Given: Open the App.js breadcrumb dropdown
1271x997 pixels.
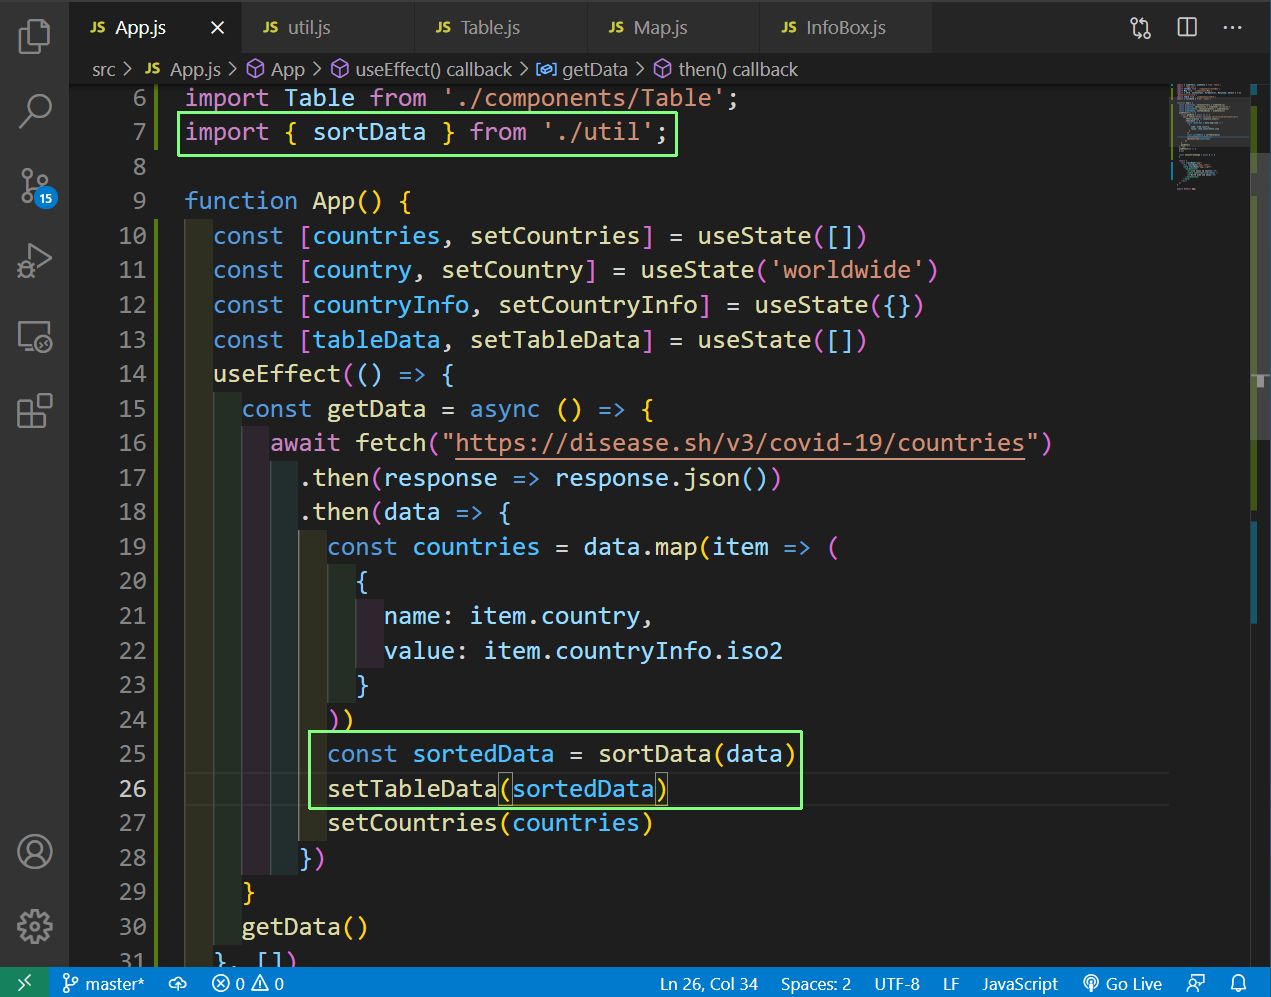Looking at the screenshot, I should pyautogui.click(x=183, y=70).
